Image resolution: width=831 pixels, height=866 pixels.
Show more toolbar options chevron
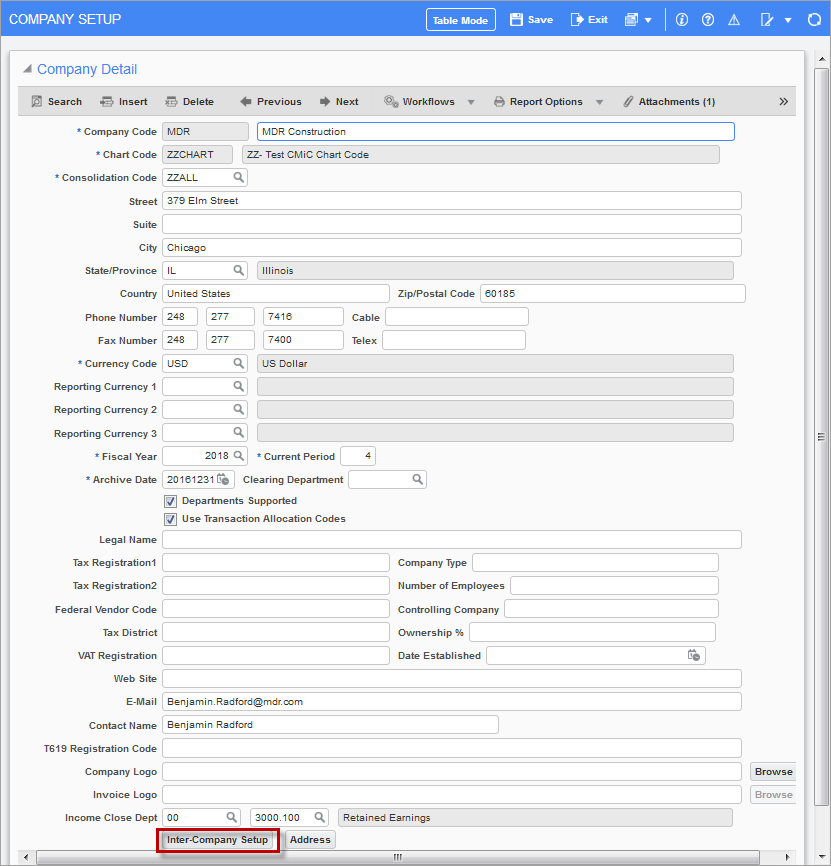tap(784, 102)
